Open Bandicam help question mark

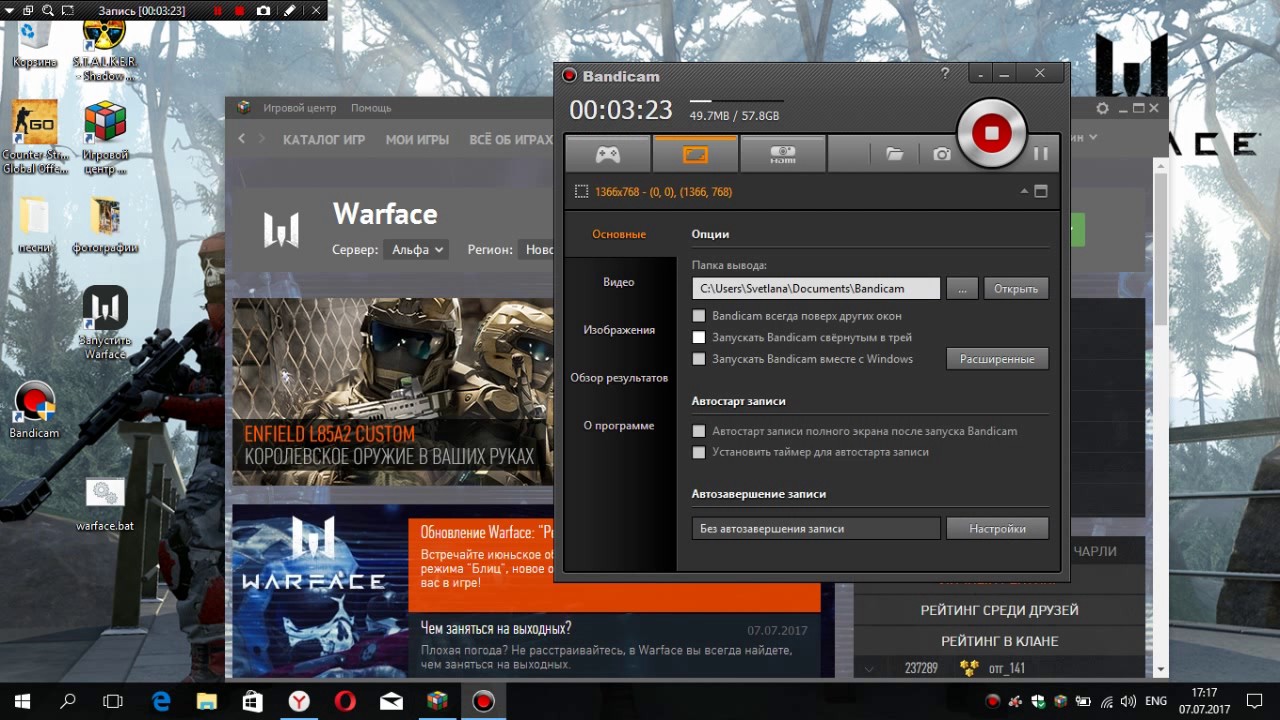pos(945,74)
